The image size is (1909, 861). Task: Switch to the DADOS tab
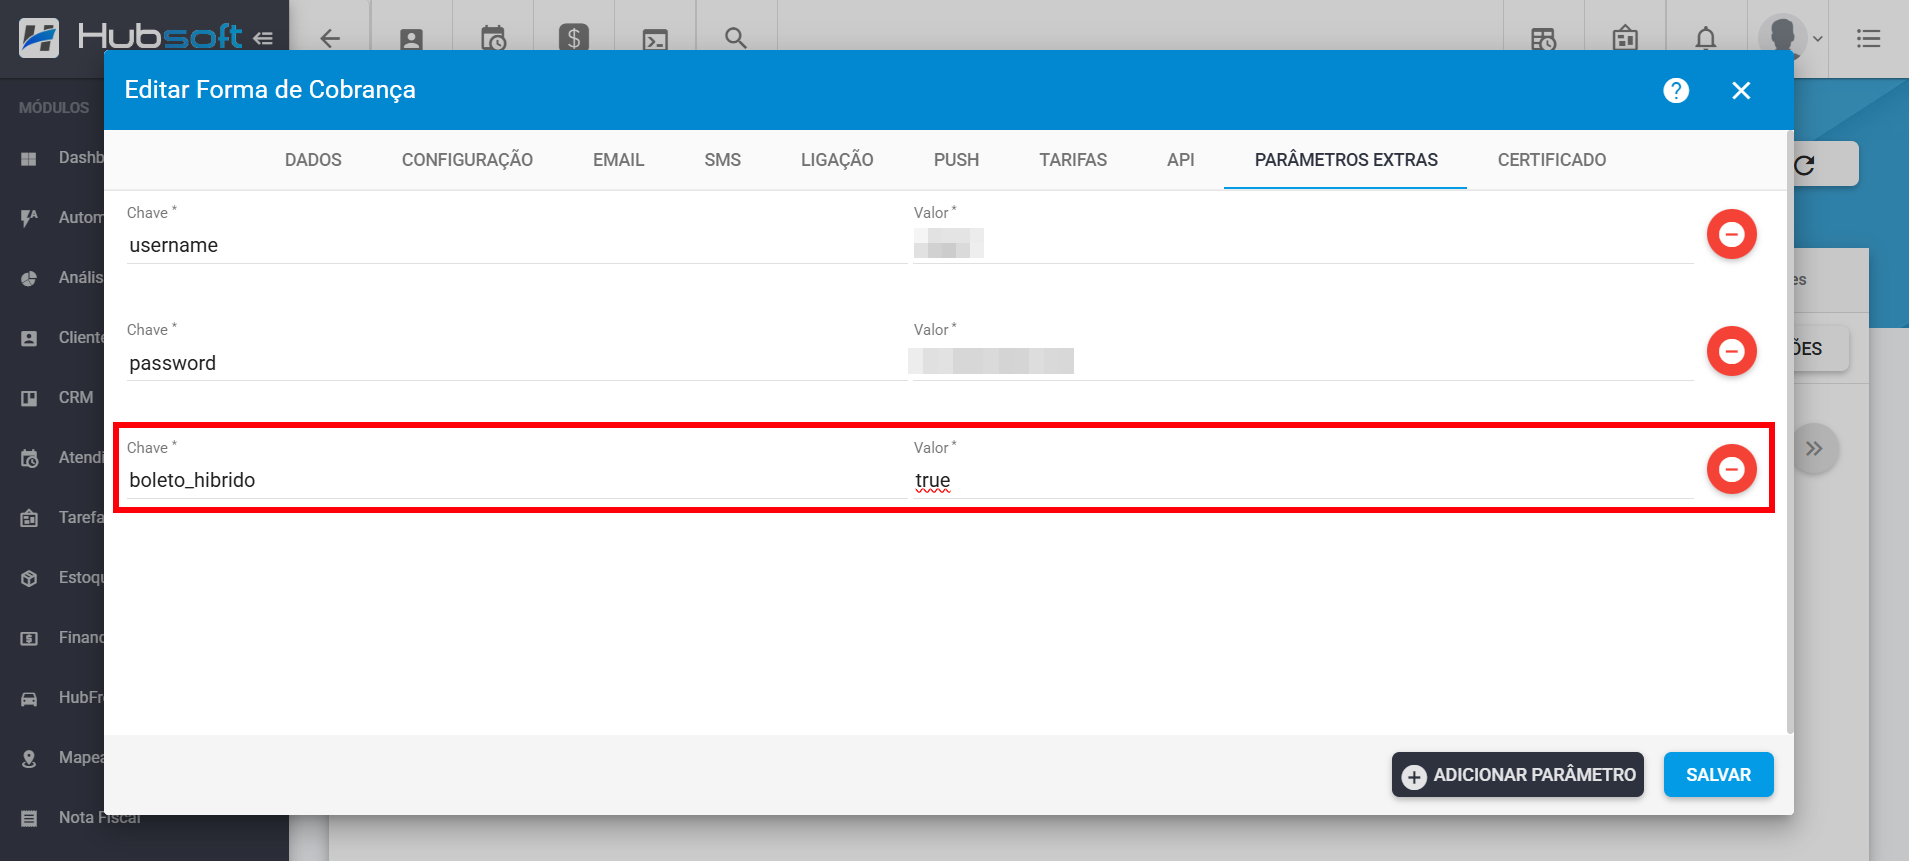point(313,160)
